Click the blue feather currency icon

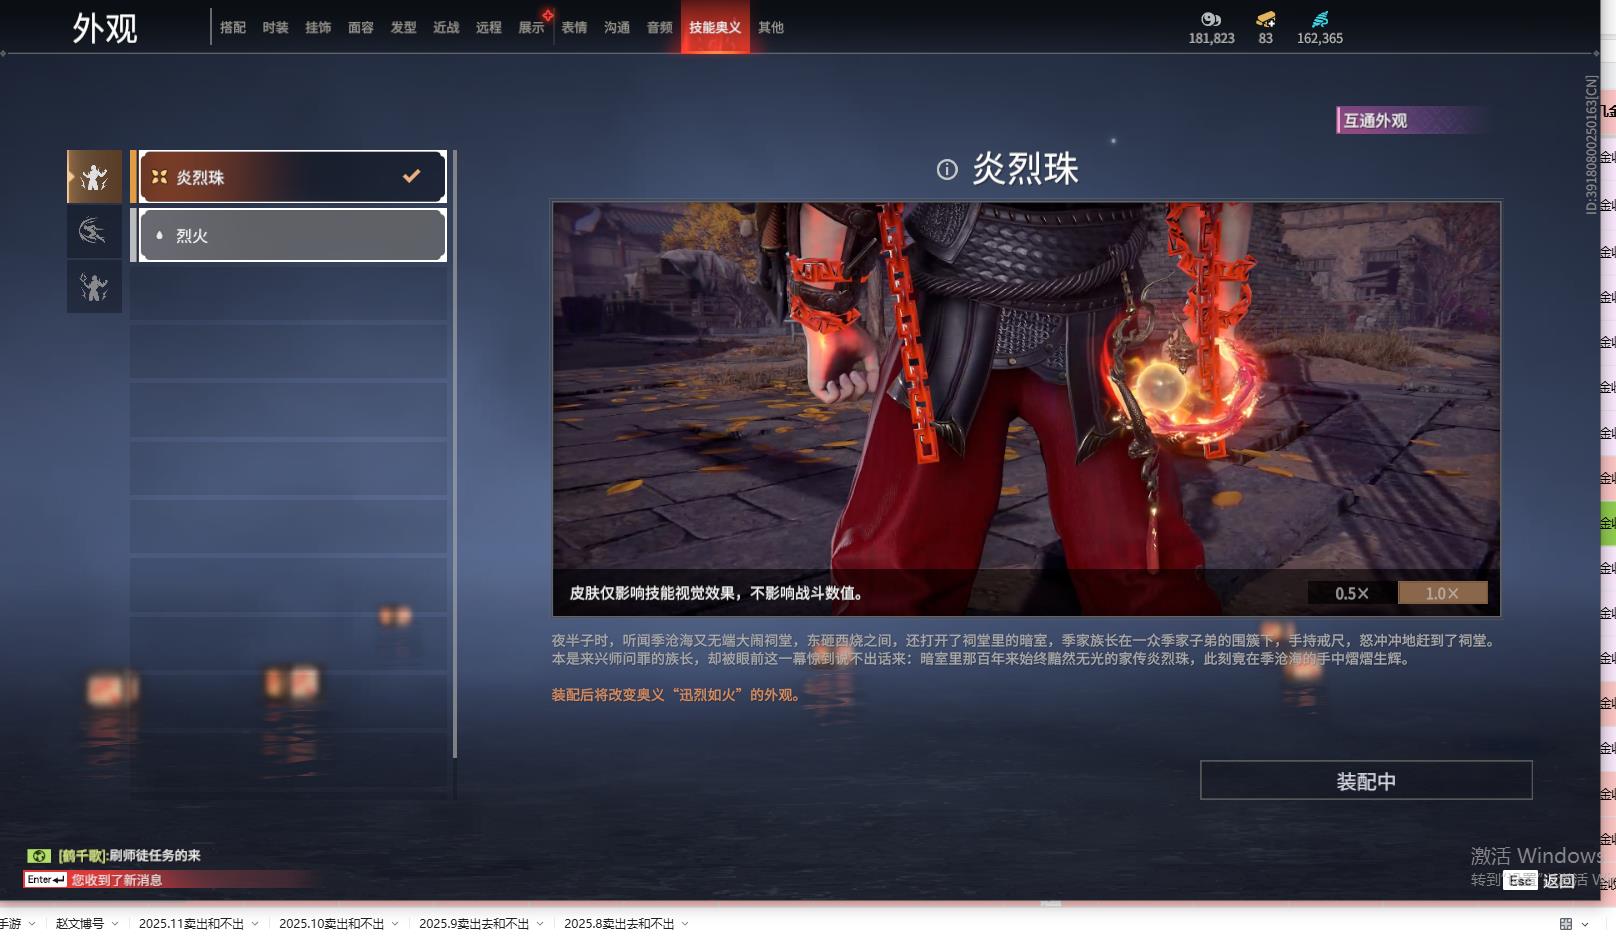tap(1320, 19)
